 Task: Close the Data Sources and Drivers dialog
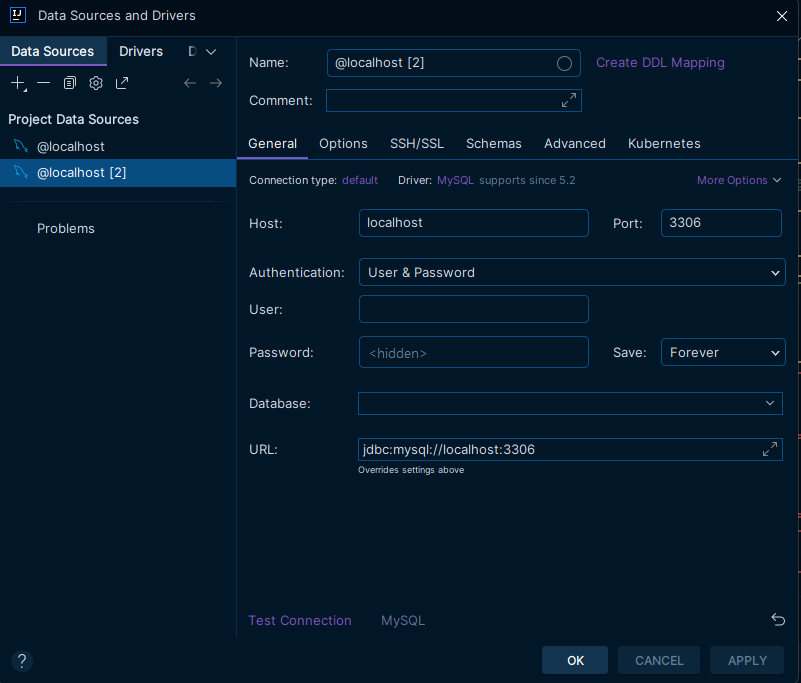(x=782, y=16)
